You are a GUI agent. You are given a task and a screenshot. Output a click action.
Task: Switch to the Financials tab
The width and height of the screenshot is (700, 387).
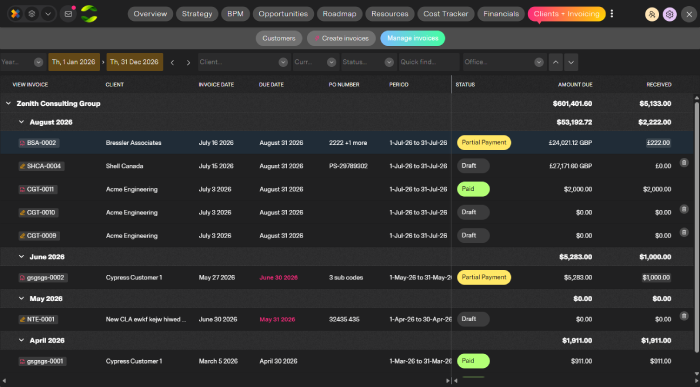(501, 14)
